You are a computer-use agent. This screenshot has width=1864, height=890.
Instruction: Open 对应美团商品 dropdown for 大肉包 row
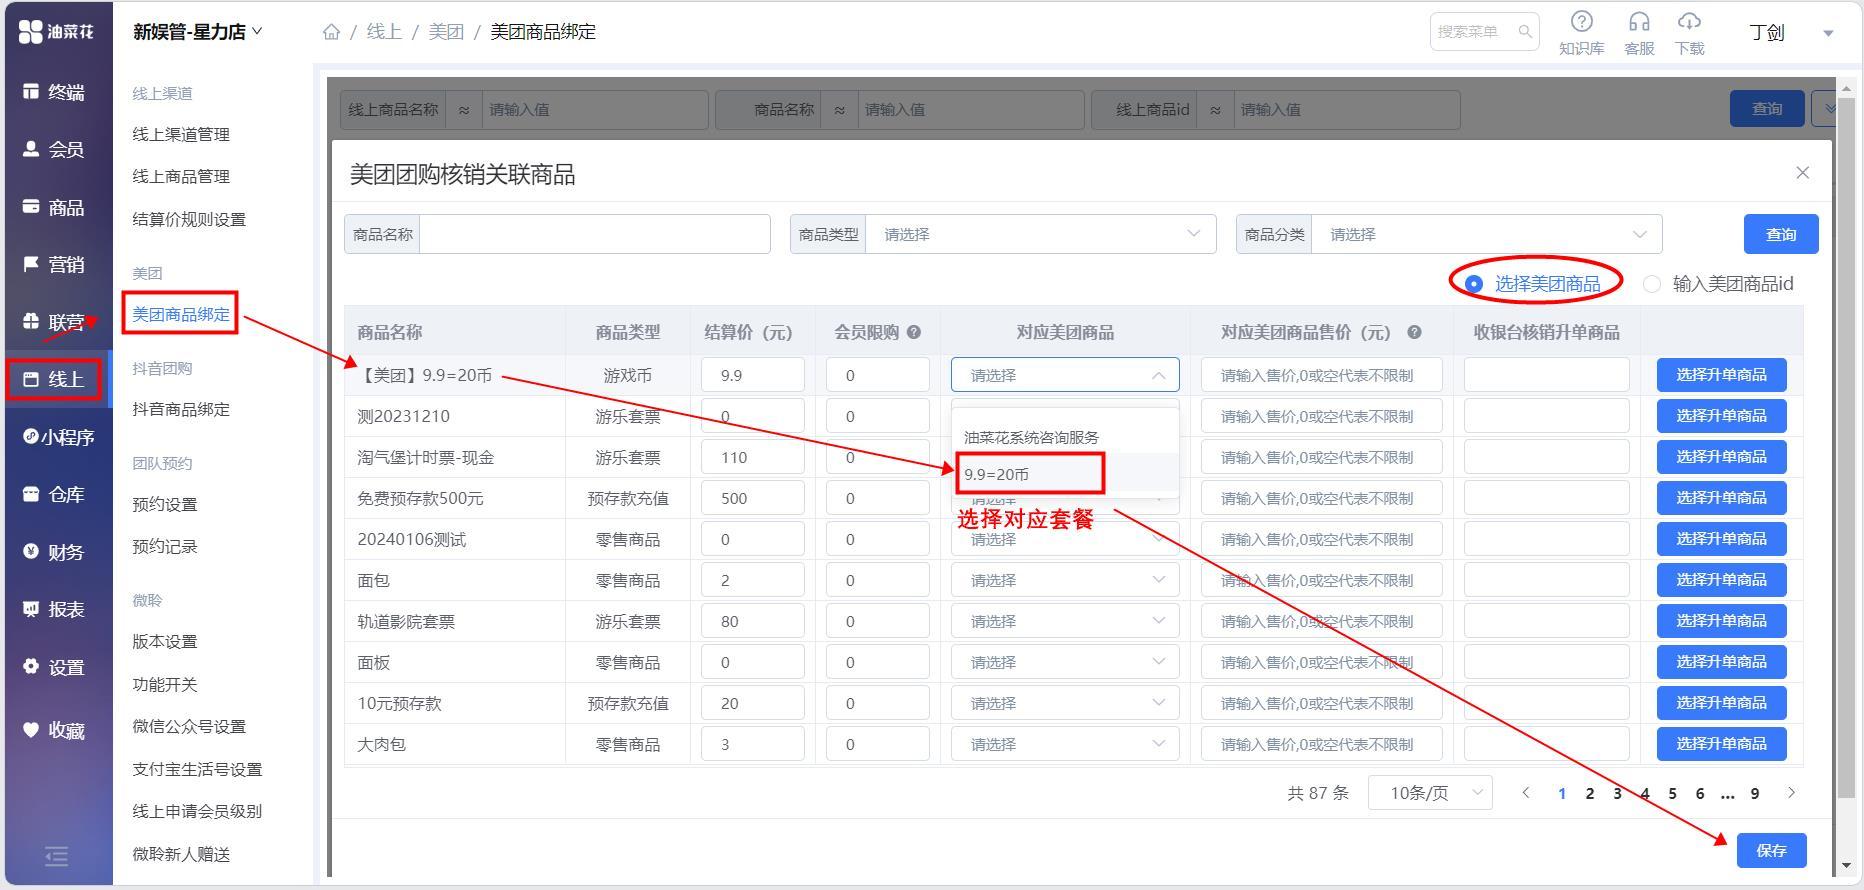coord(1065,744)
